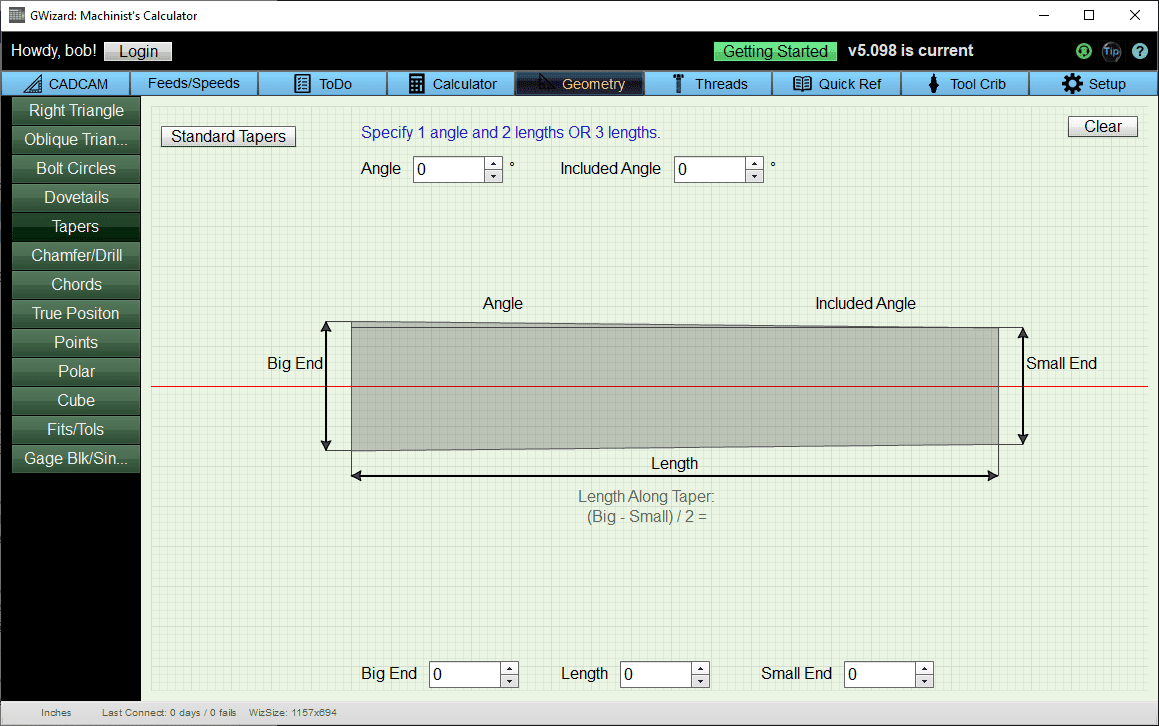This screenshot has height=726, width=1159.
Task: Switch to the CADCAM tab
Action: point(65,84)
